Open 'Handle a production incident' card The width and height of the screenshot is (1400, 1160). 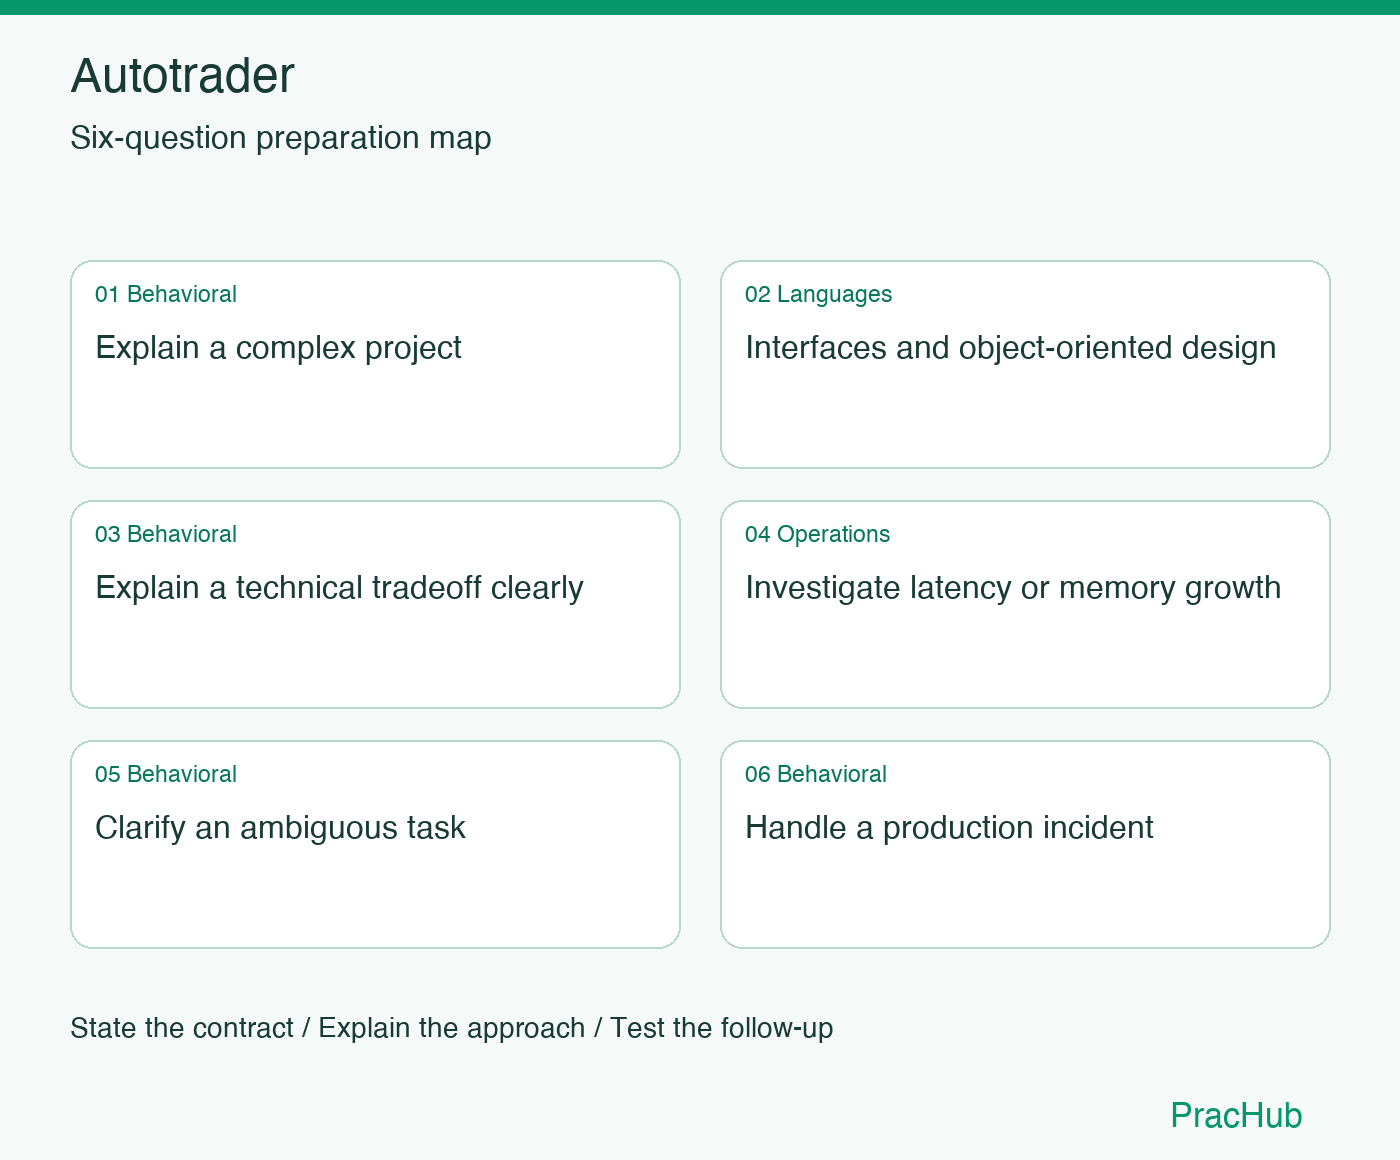click(x=1025, y=844)
